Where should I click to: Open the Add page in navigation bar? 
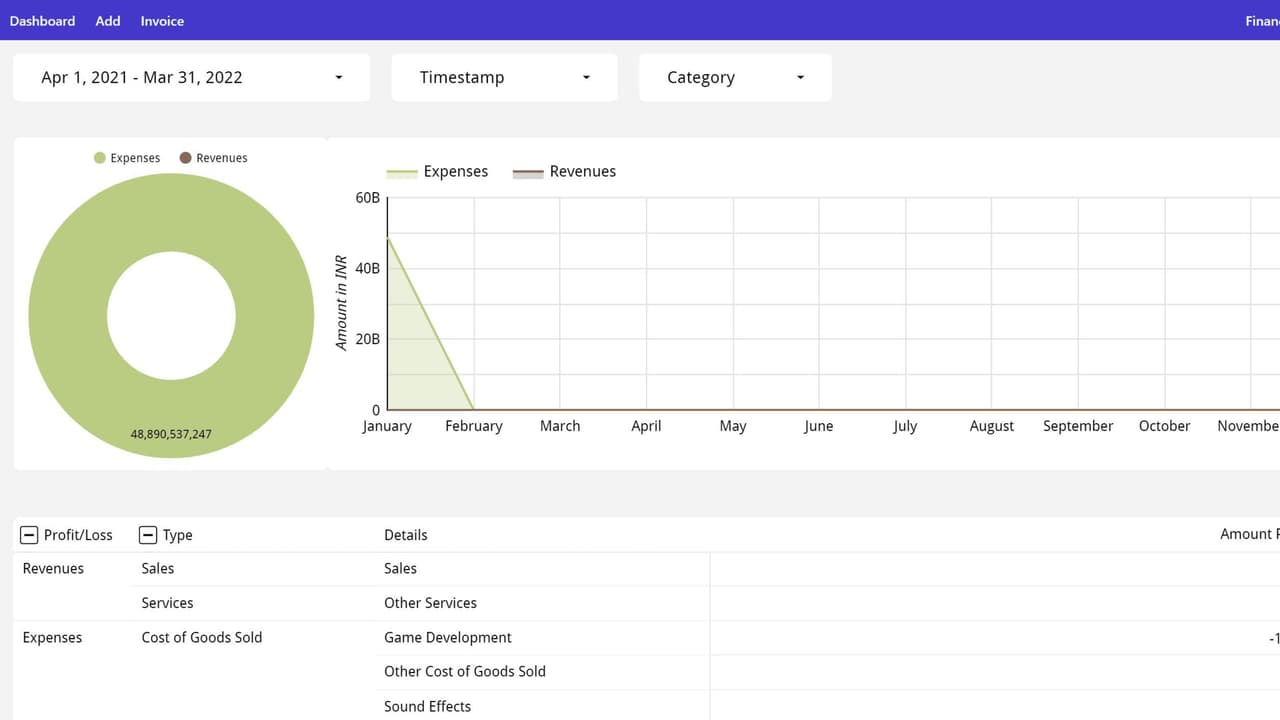tap(108, 21)
